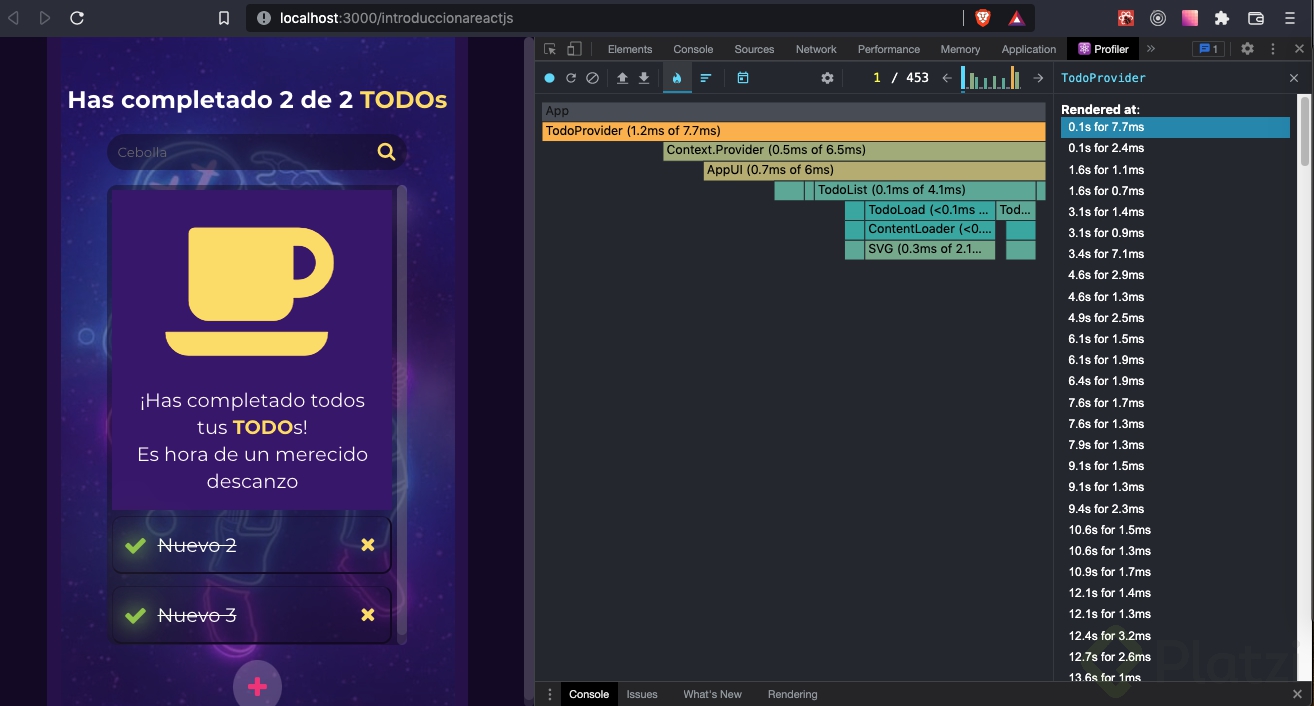Open the browser extensions puzzle icon
Viewport: 1314px width, 706px height.
pos(1221,18)
